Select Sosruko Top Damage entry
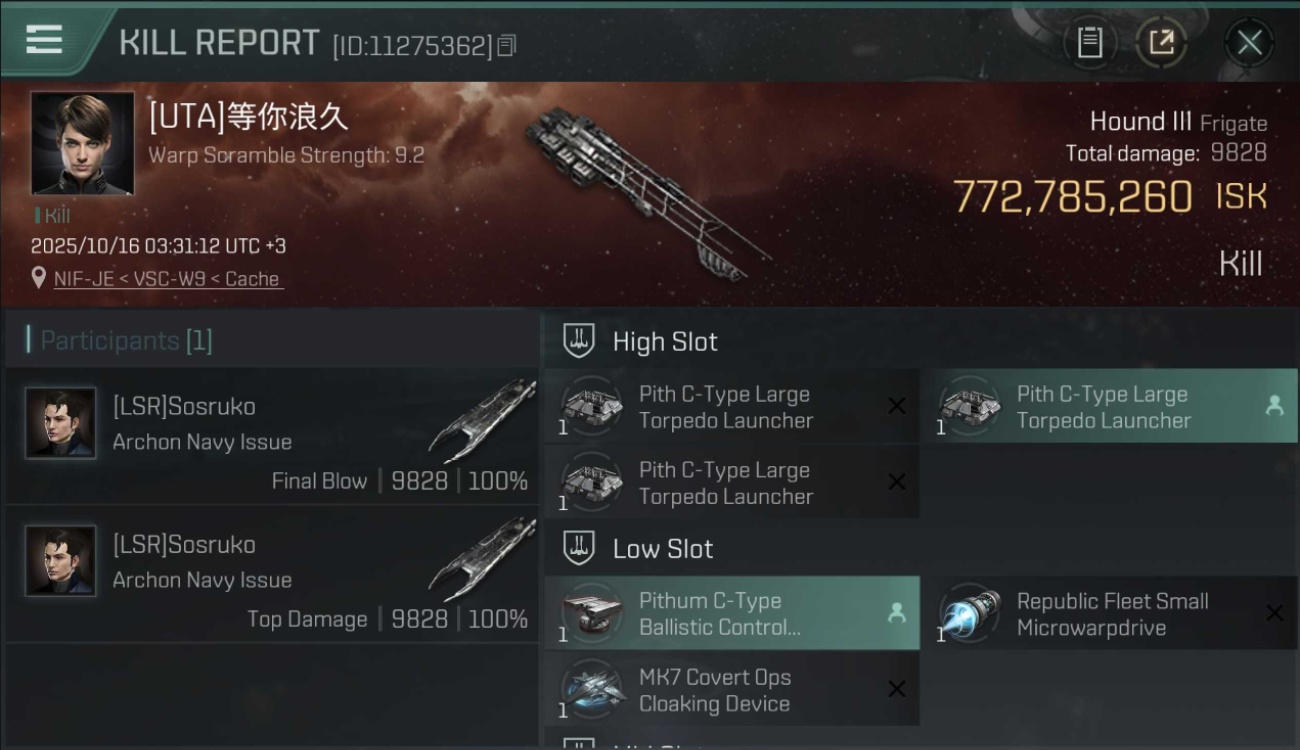This screenshot has height=750, width=1300. click(272, 575)
